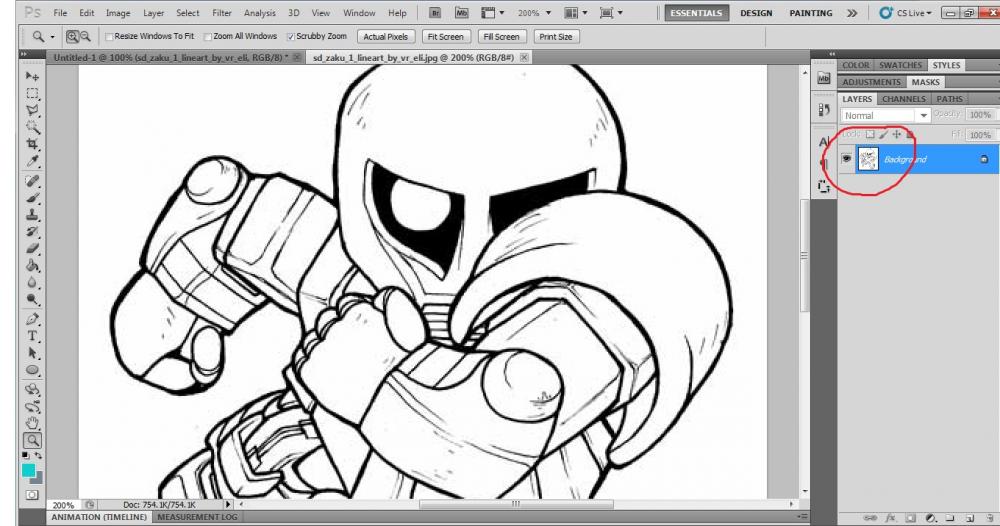Screen dimensions: 1000x526
Task: Toggle lock all icon in Layers
Action: 910,135
